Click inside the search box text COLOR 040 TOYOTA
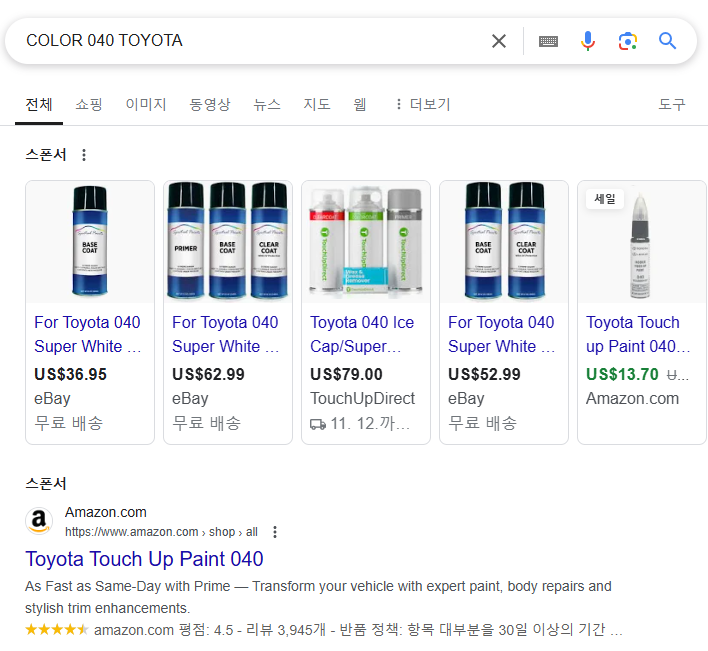The width and height of the screenshot is (708, 651). (104, 41)
